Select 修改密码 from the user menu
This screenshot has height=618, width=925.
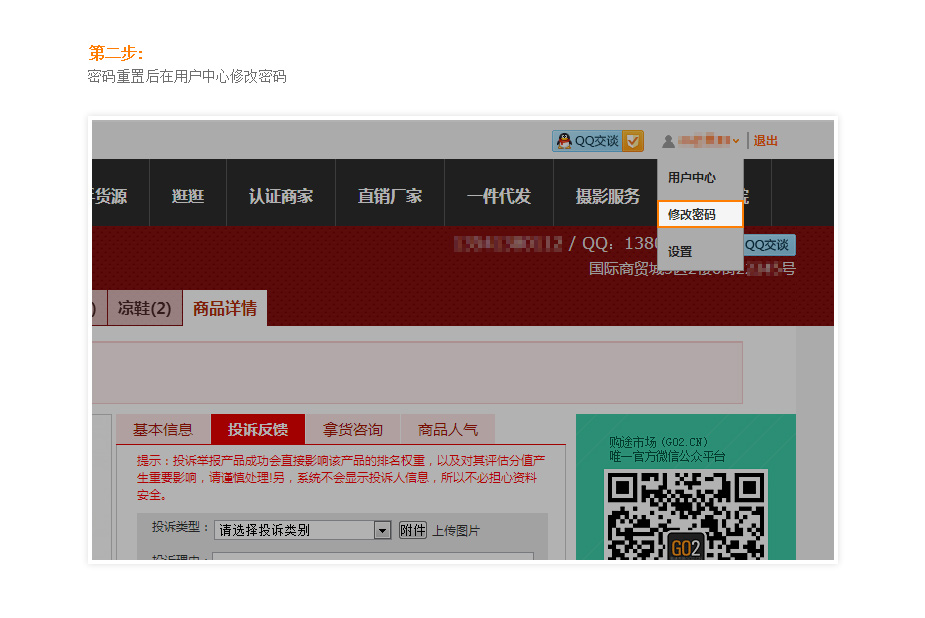pos(700,215)
